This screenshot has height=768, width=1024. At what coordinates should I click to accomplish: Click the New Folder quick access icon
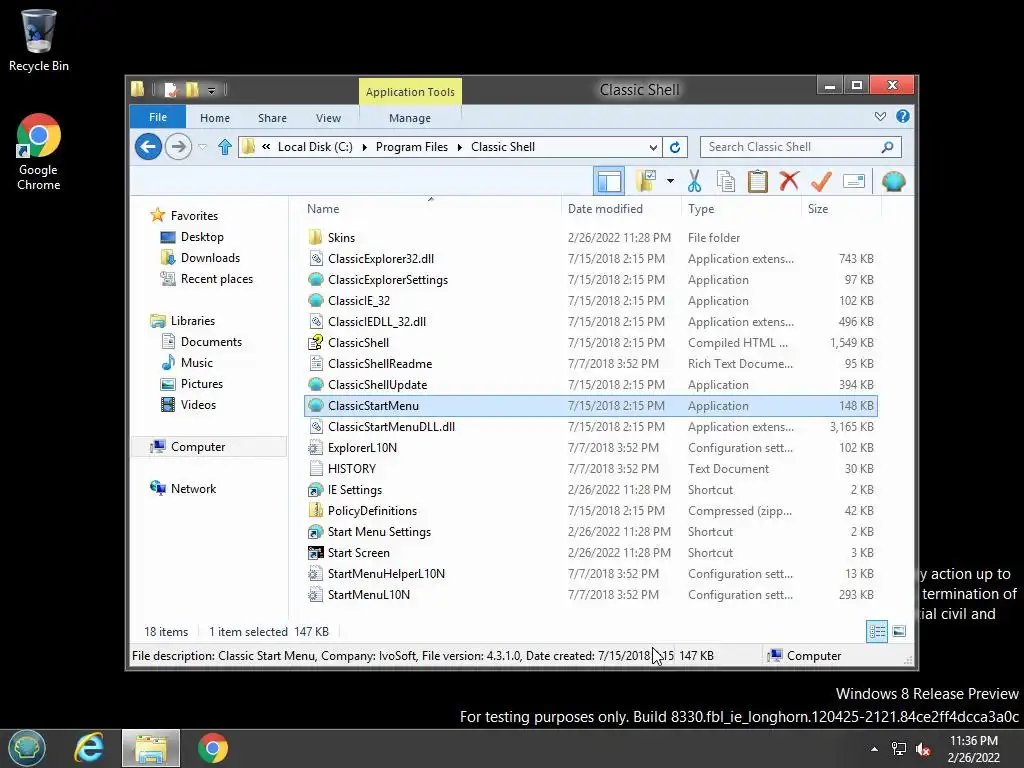point(192,89)
